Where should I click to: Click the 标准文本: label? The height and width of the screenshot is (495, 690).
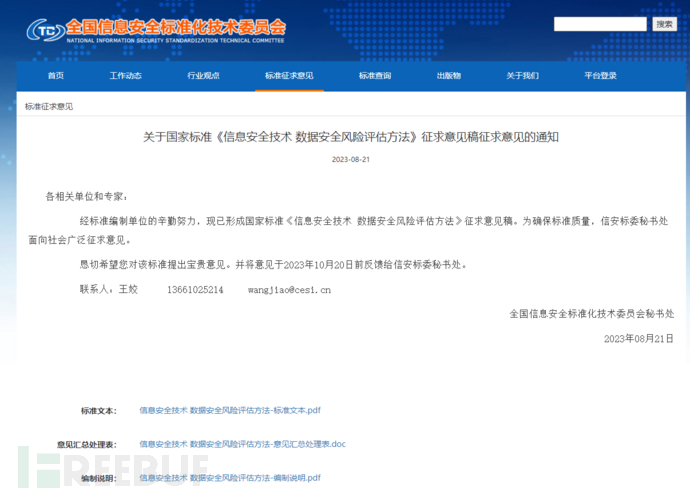99,411
